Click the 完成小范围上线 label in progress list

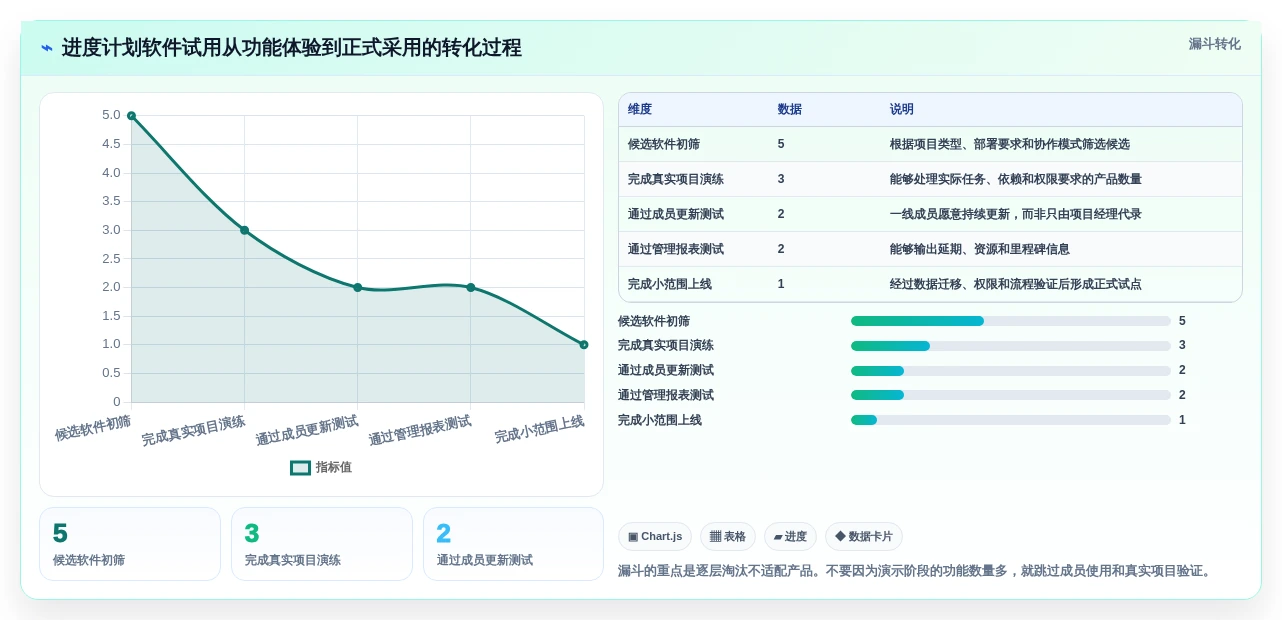[x=660, y=420]
